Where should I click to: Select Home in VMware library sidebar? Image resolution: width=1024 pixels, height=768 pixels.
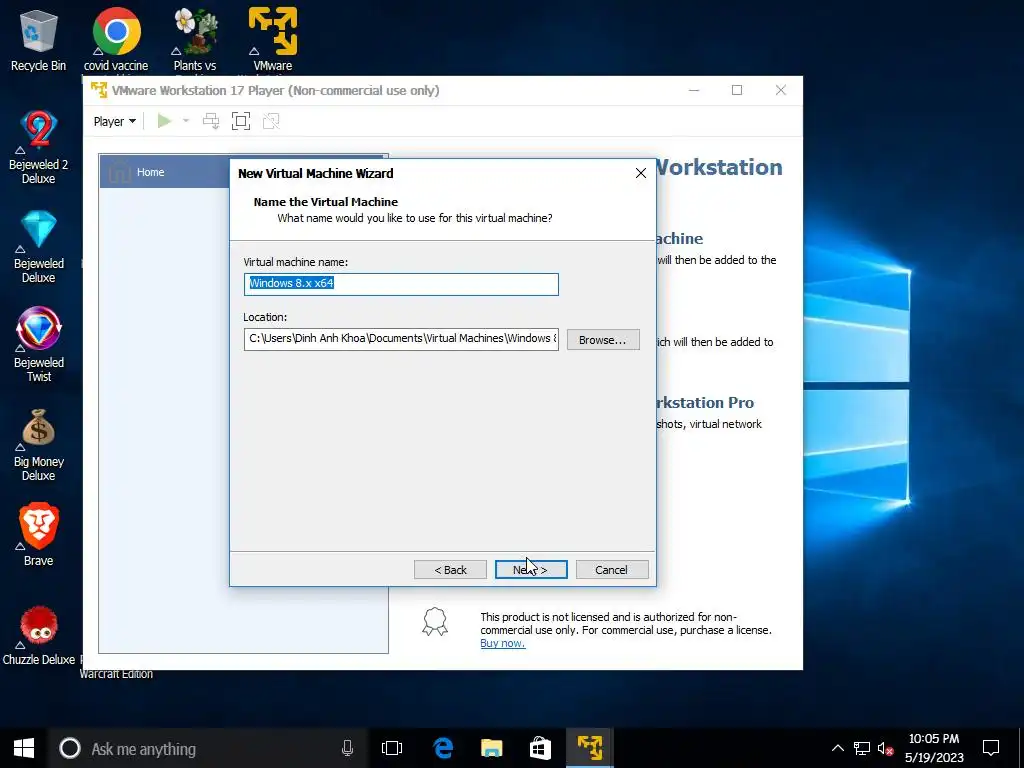point(165,172)
